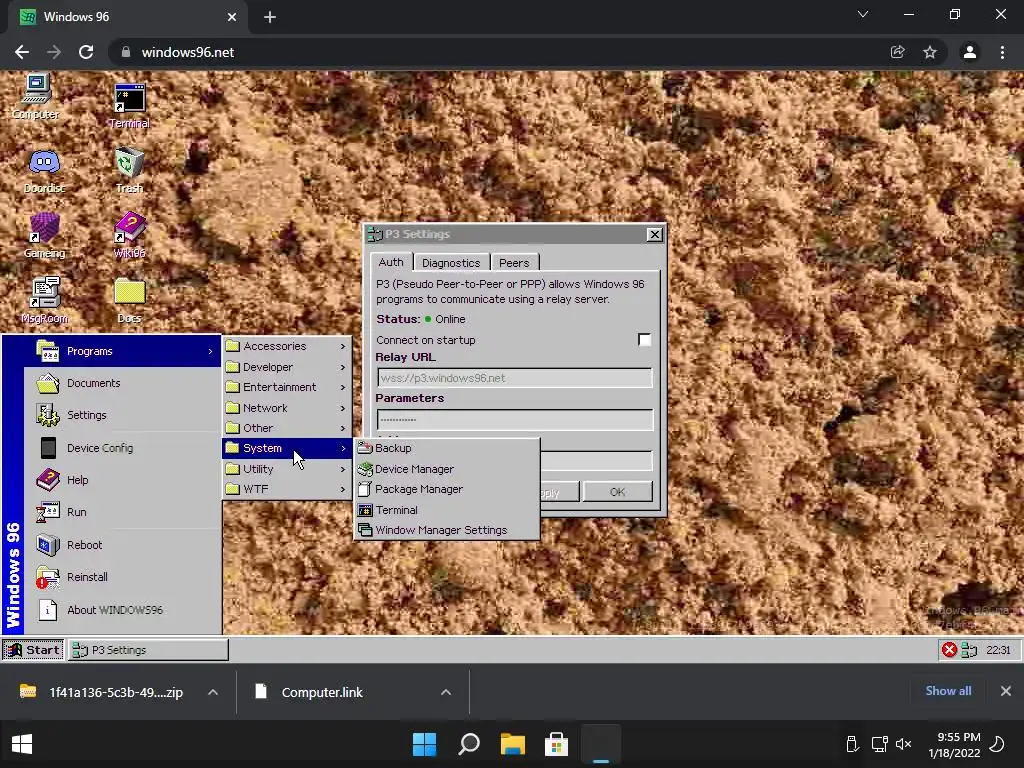Open Documents in Start menu
The image size is (1024, 768).
[123, 383]
